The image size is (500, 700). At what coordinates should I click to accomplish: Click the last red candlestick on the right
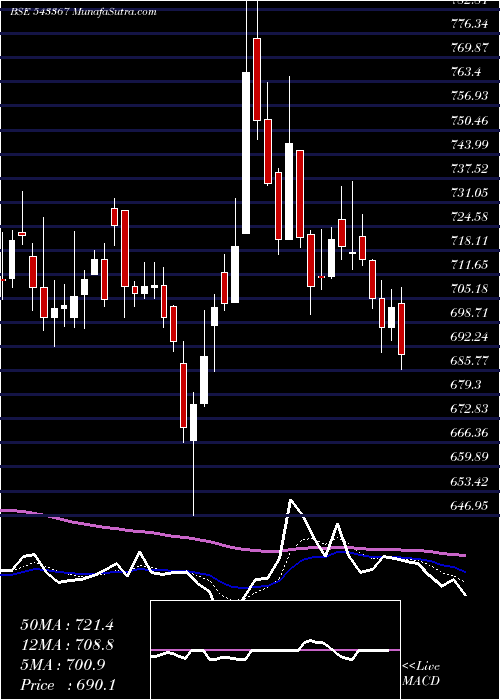tap(402, 329)
